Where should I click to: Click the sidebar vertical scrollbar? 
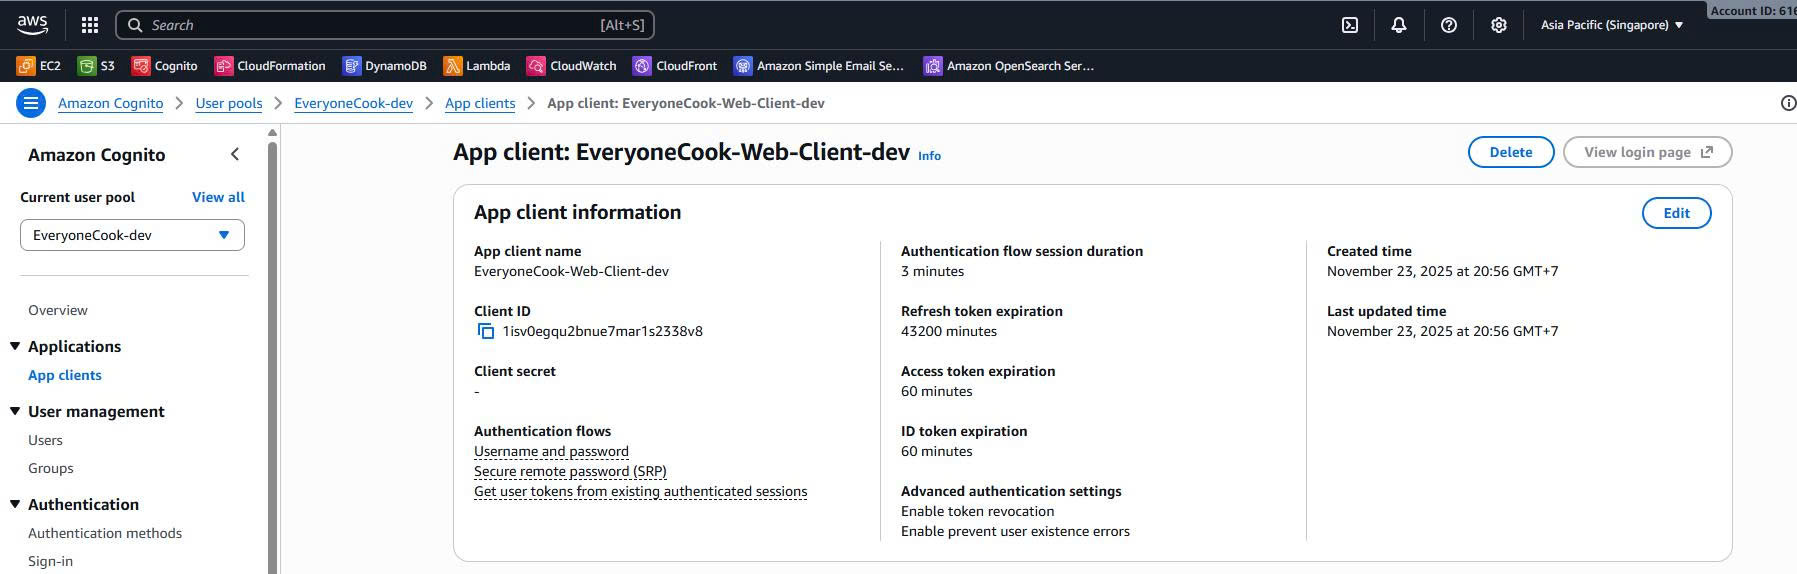[272, 357]
